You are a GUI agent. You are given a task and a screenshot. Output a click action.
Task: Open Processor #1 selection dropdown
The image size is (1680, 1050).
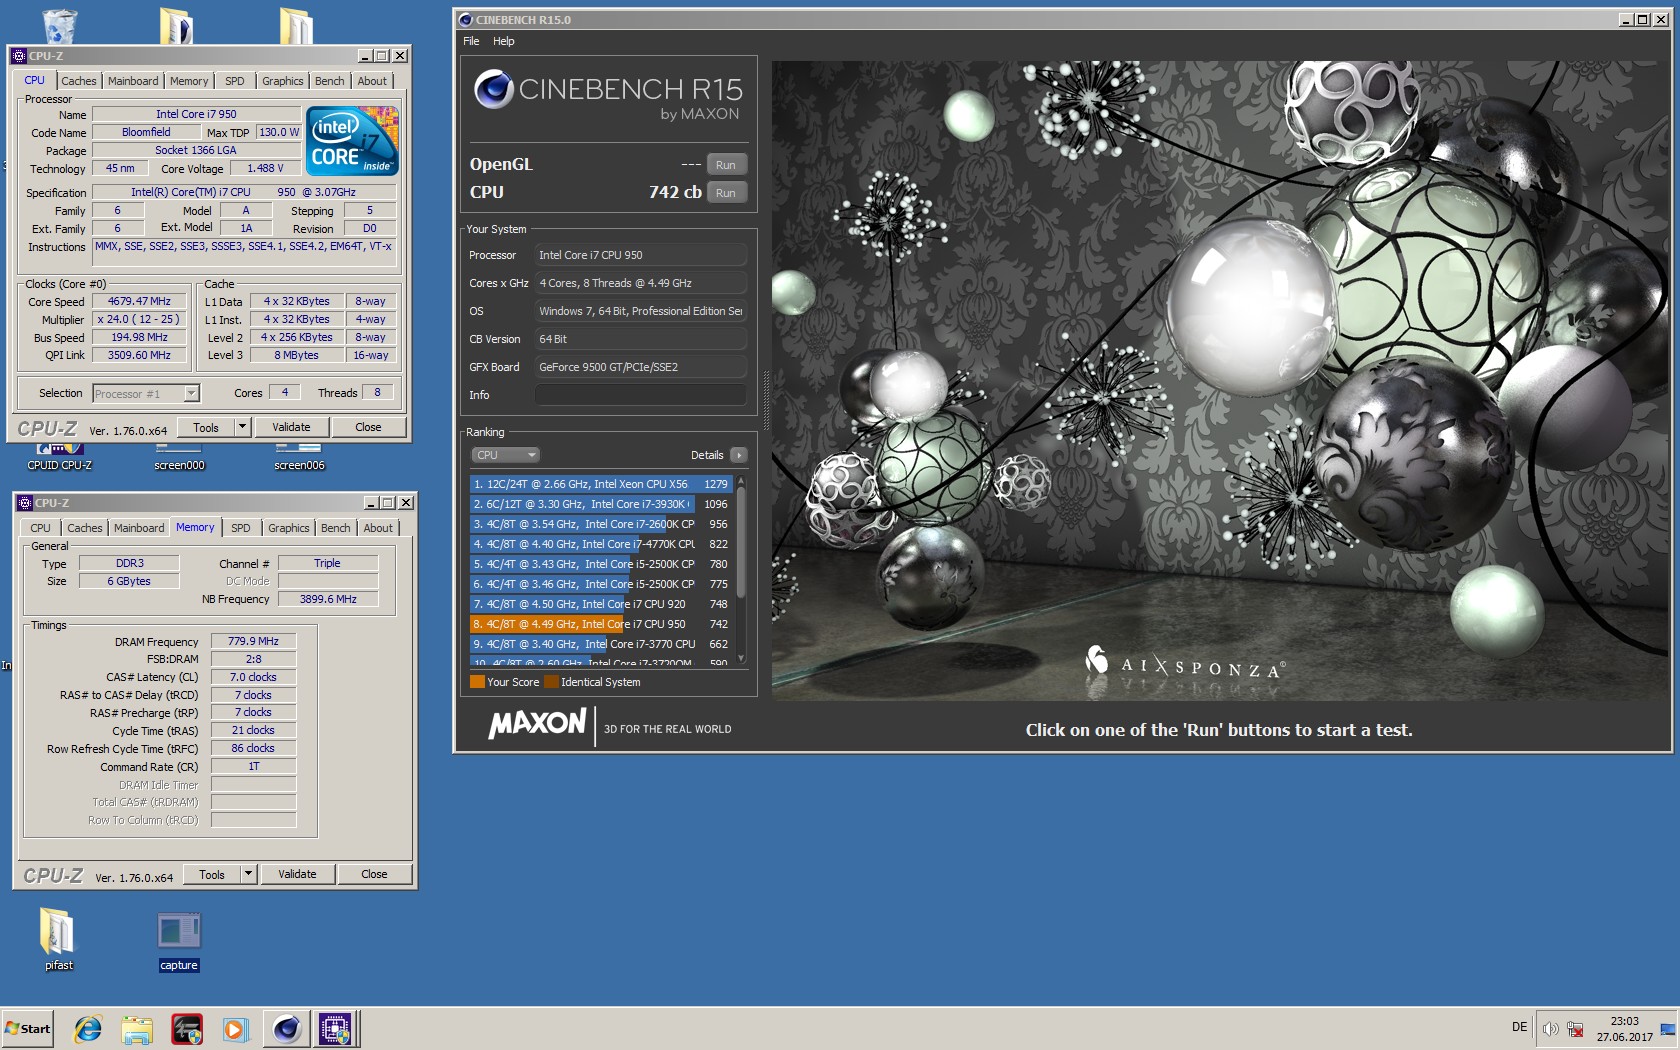(x=146, y=394)
